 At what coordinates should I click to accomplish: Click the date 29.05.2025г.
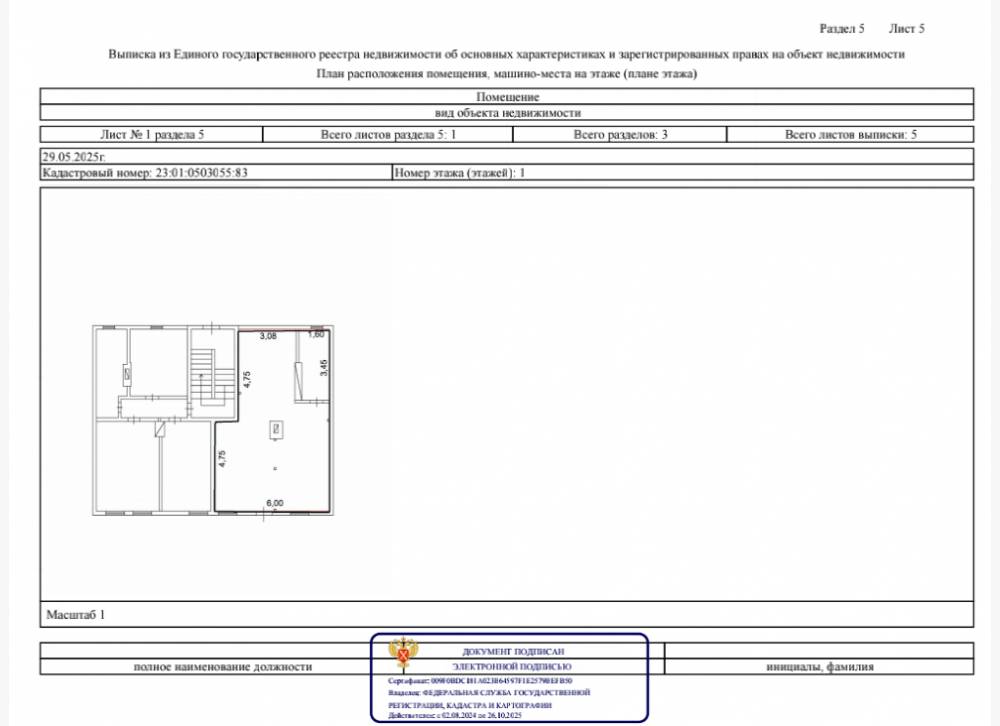coord(73,157)
